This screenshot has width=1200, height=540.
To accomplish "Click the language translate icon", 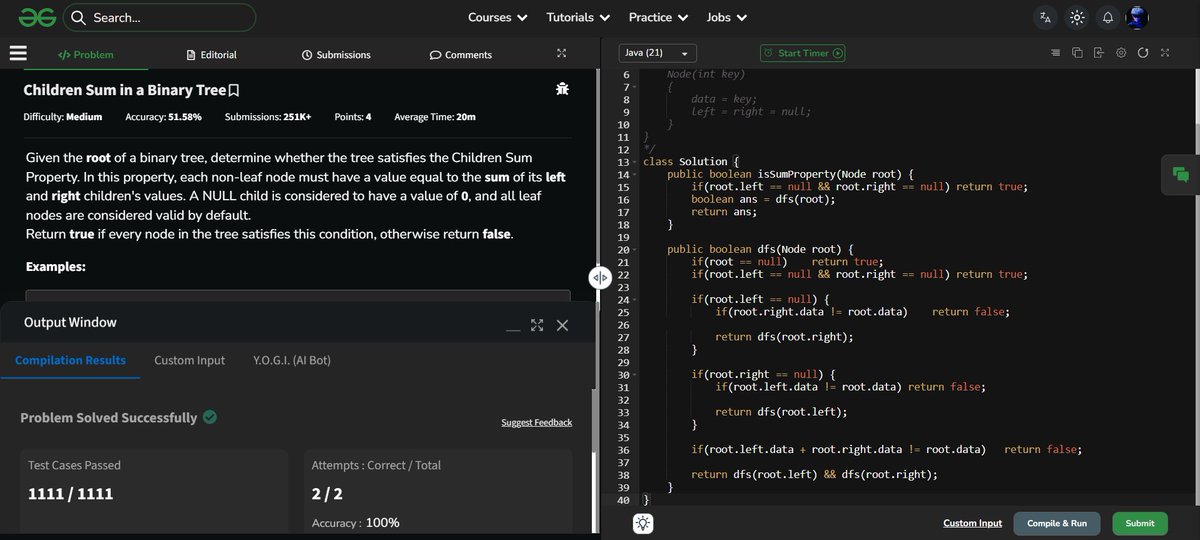I will tap(1046, 17).
